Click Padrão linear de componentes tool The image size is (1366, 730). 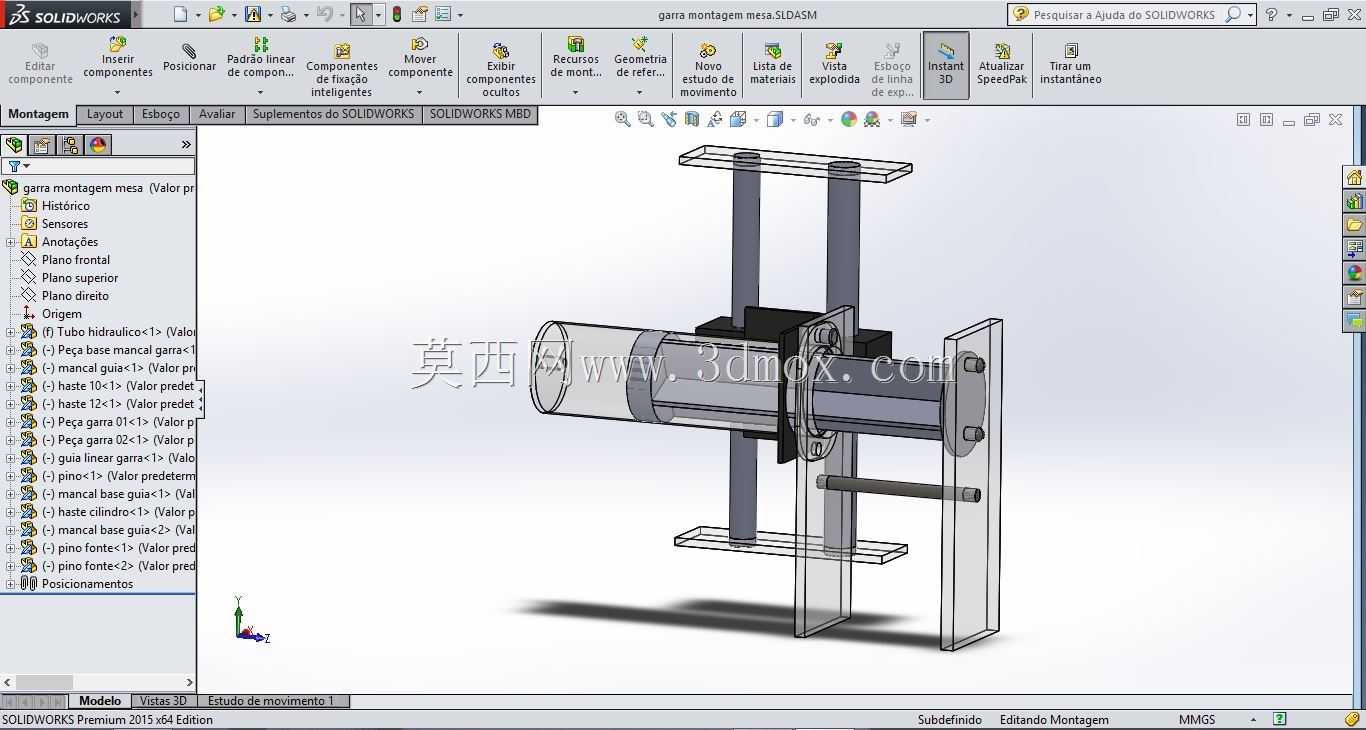pos(261,58)
